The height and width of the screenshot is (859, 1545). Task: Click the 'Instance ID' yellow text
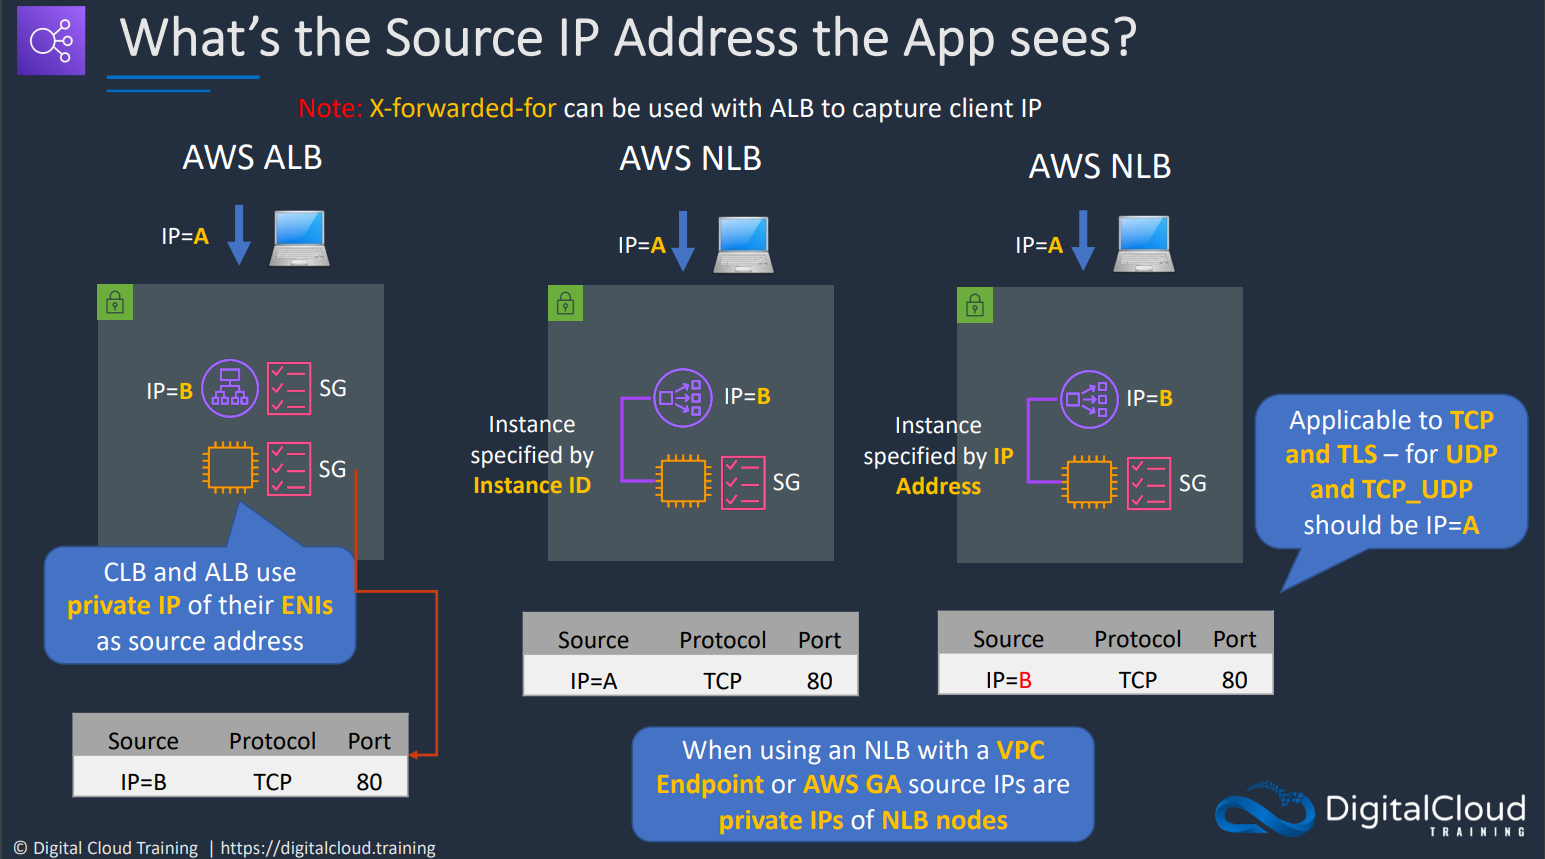click(532, 486)
